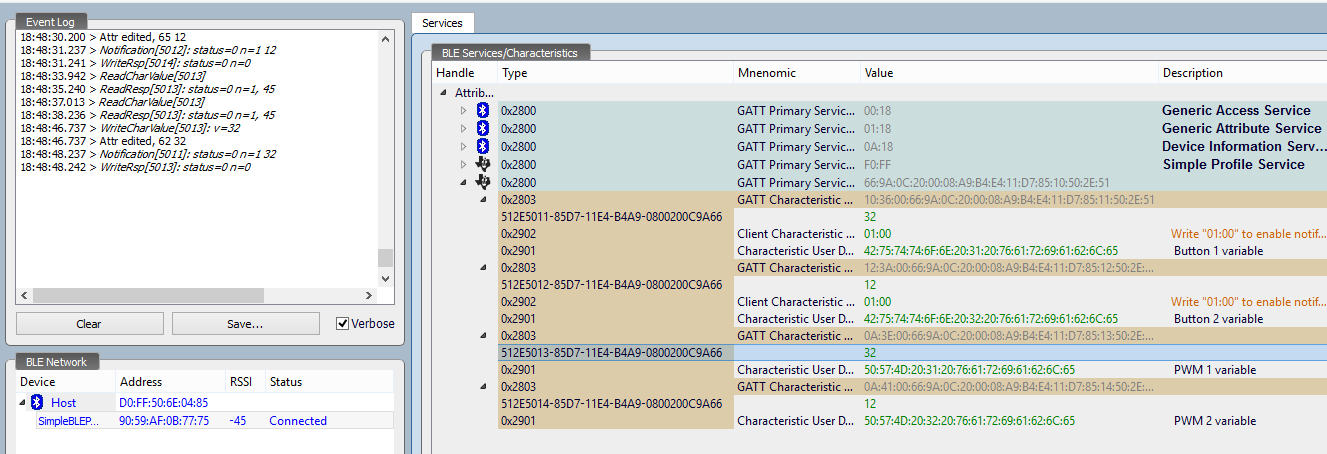Collapse the 0x2803 characteristic above 512E5013 UUID
The image size is (1327, 454).
[x=483, y=335]
